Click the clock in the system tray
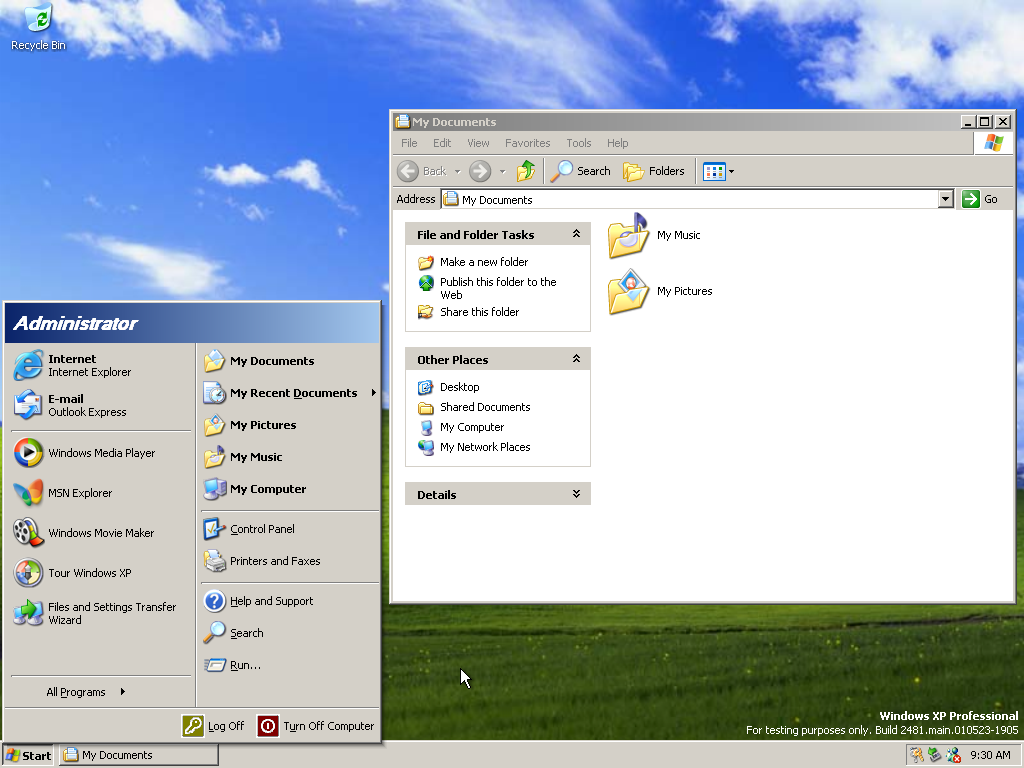The image size is (1024, 768). click(990, 755)
